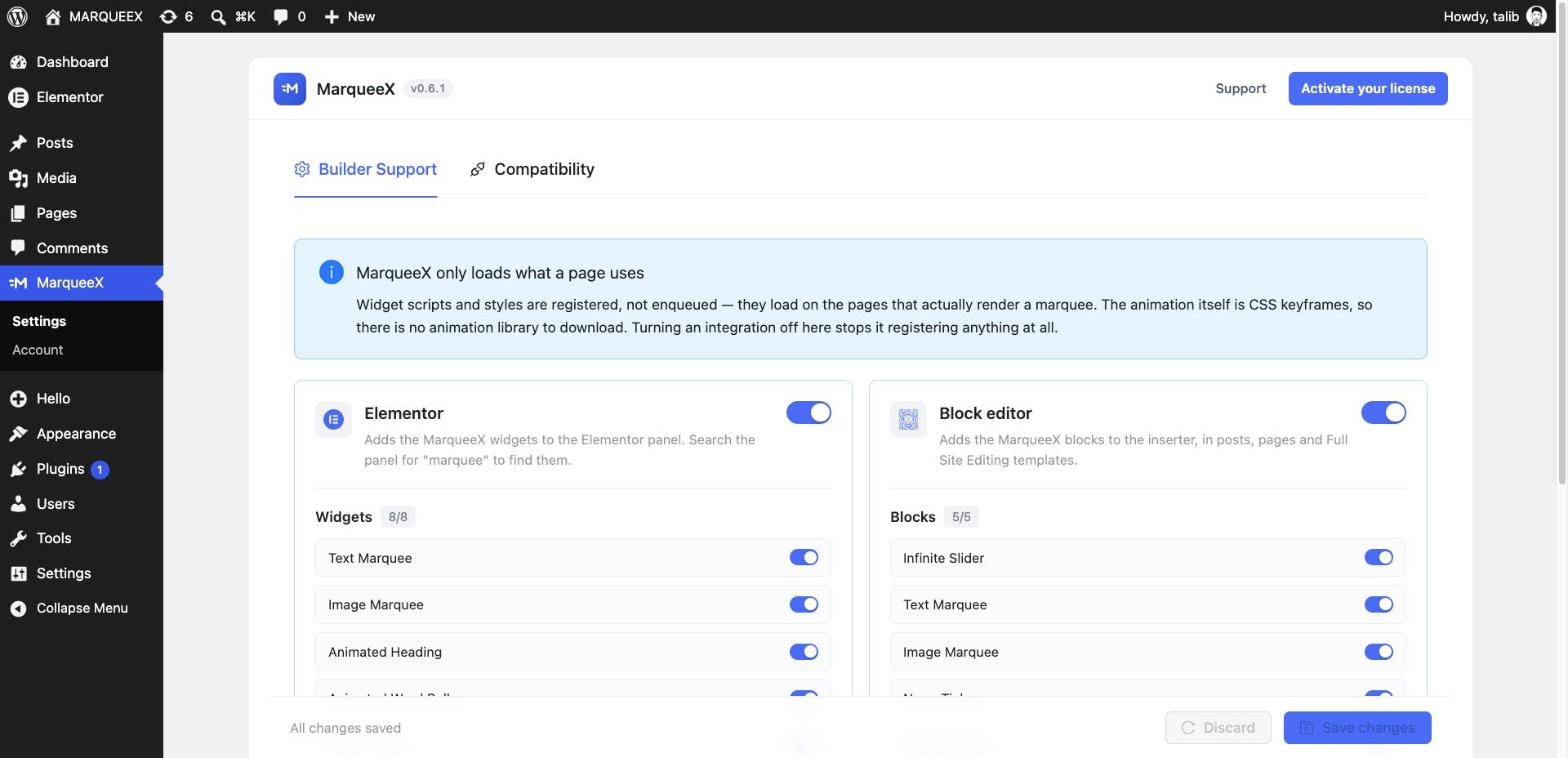Viewport: 1568px width, 758px height.
Task: Click the Widgets 8/8 count badge
Action: pyautogui.click(x=398, y=517)
